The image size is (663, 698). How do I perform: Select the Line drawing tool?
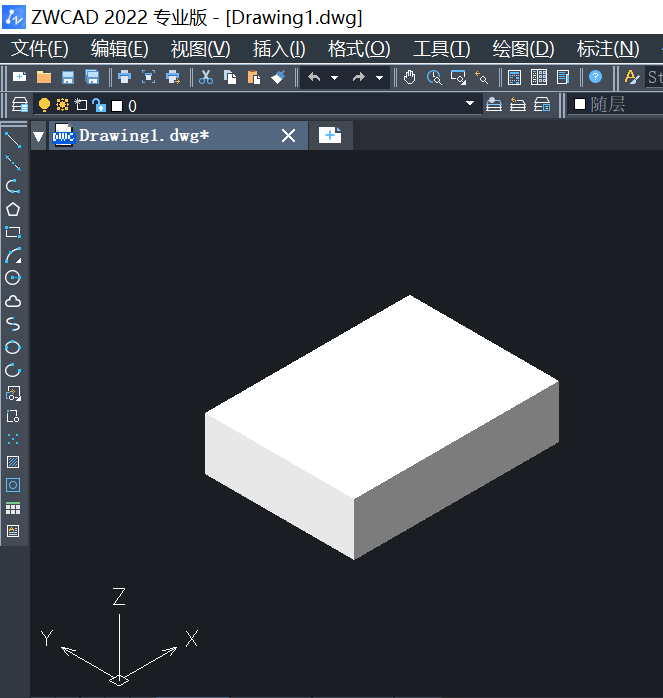click(13, 140)
